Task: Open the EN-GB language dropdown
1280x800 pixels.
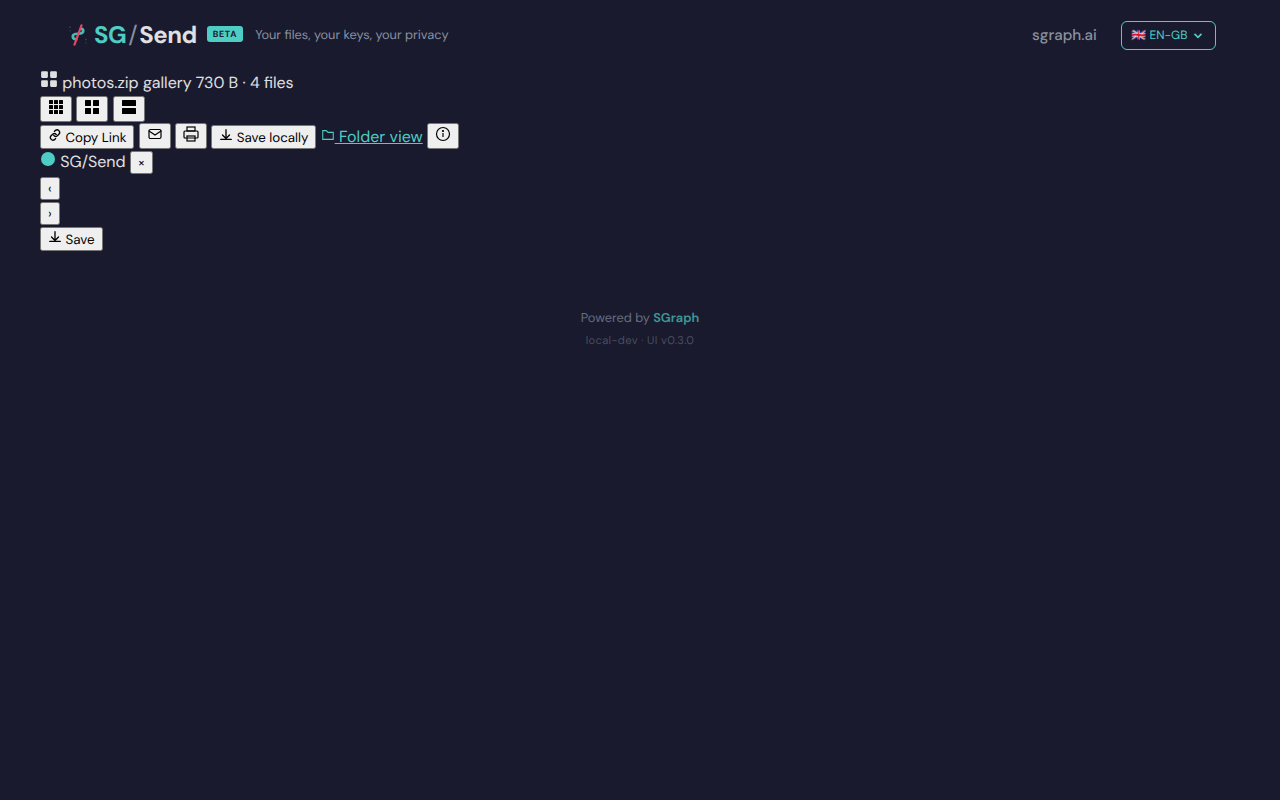Action: 1167,35
